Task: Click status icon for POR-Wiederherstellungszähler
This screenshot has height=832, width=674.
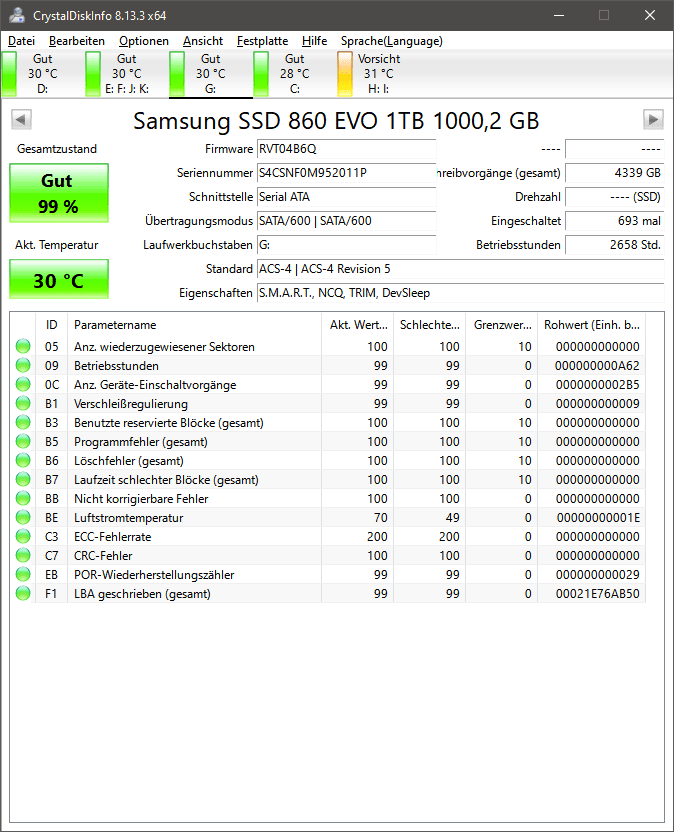Action: point(23,575)
